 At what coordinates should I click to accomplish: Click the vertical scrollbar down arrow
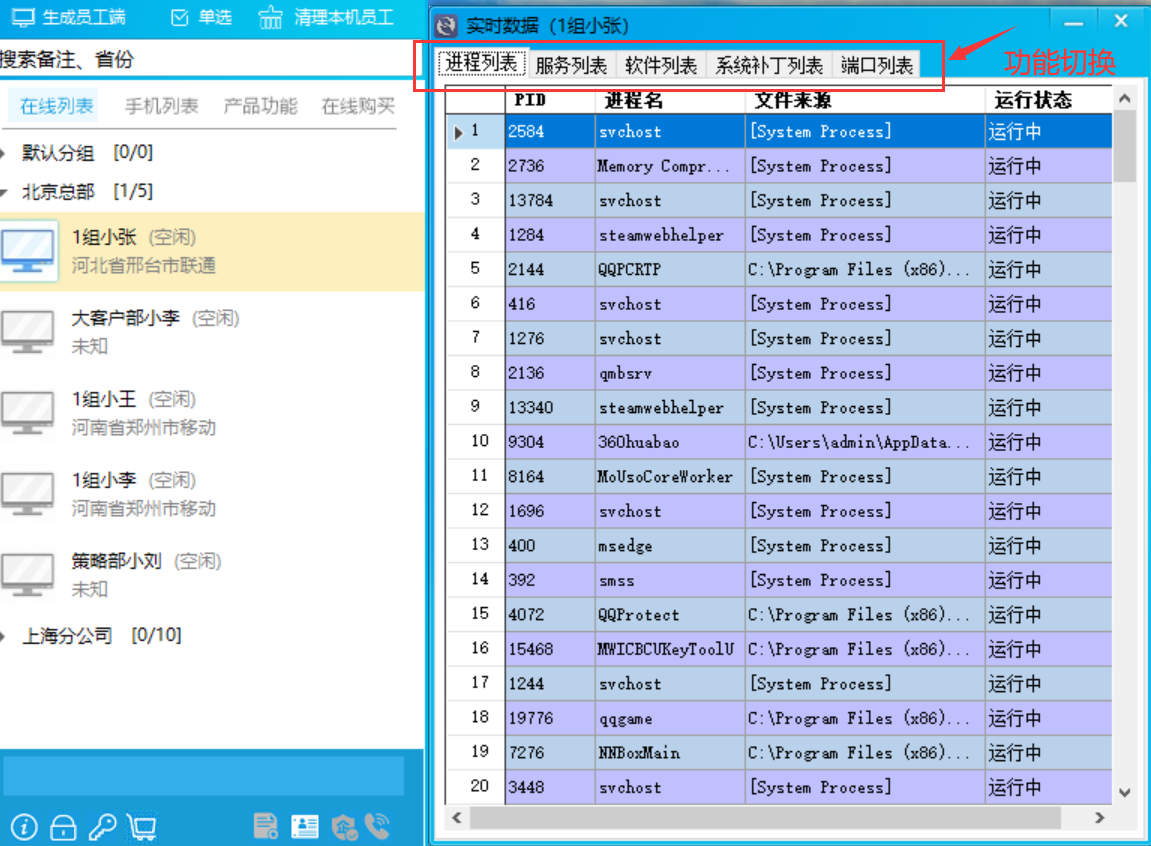click(x=1124, y=793)
